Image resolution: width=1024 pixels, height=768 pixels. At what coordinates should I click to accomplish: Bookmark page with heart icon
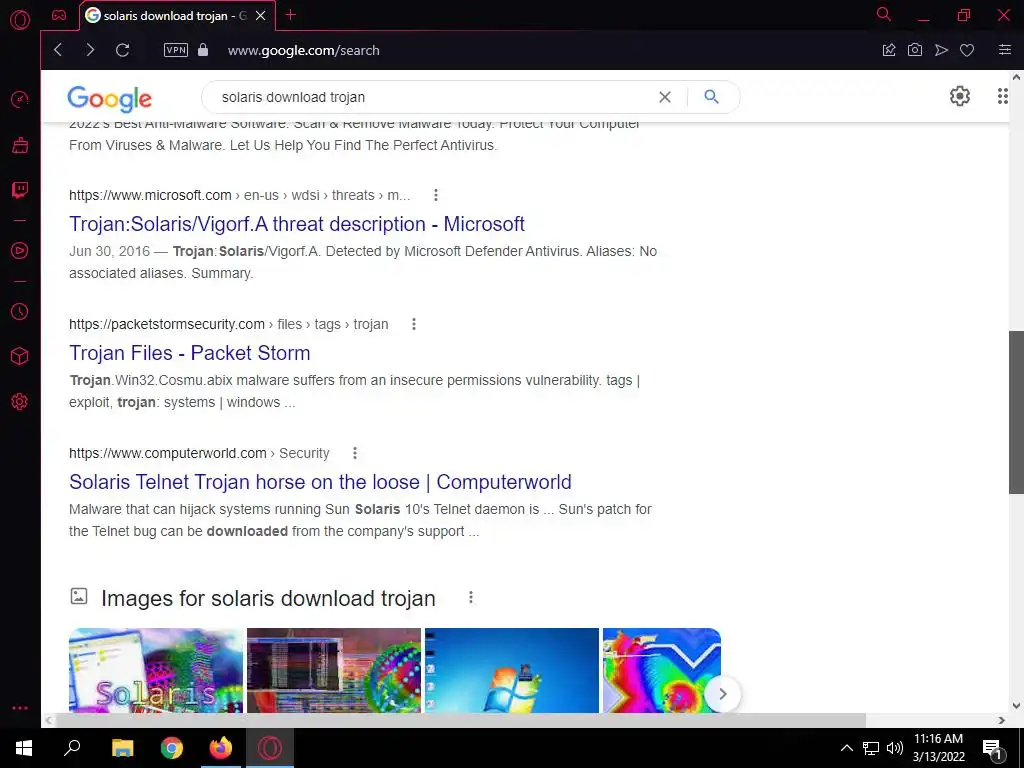tap(967, 50)
